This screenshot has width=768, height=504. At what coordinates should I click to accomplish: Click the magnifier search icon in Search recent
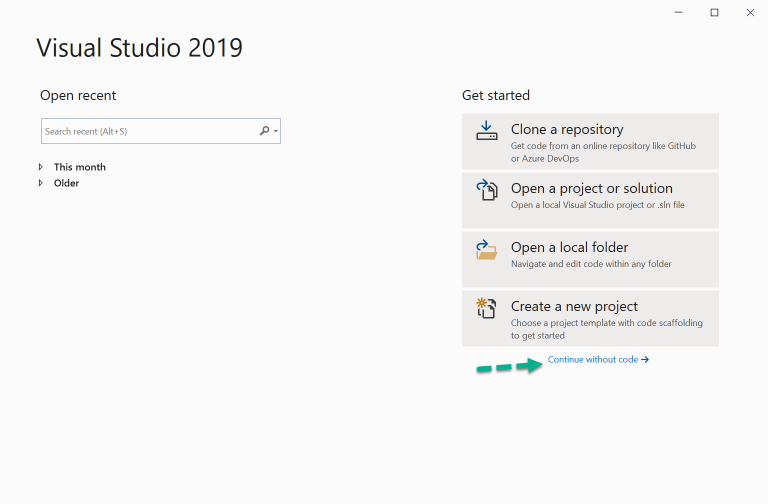[x=264, y=131]
